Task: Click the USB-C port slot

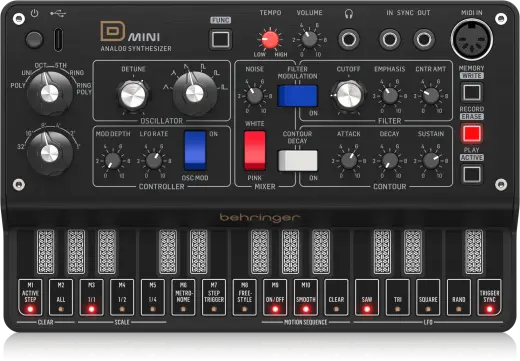Action: [58, 40]
